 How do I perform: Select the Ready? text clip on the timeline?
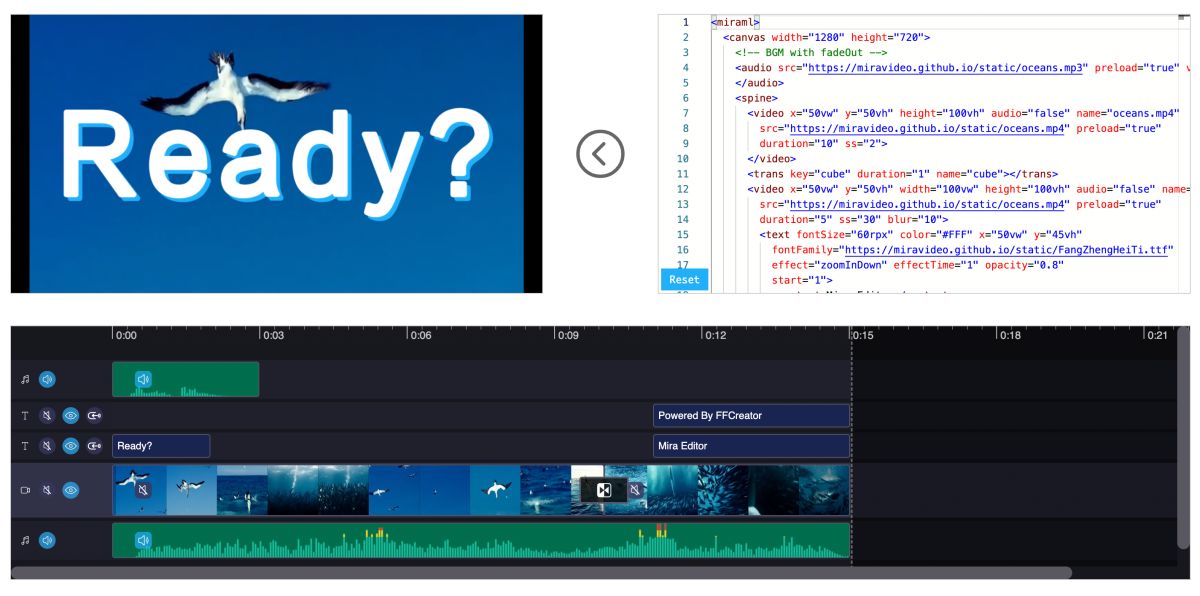[x=161, y=446]
